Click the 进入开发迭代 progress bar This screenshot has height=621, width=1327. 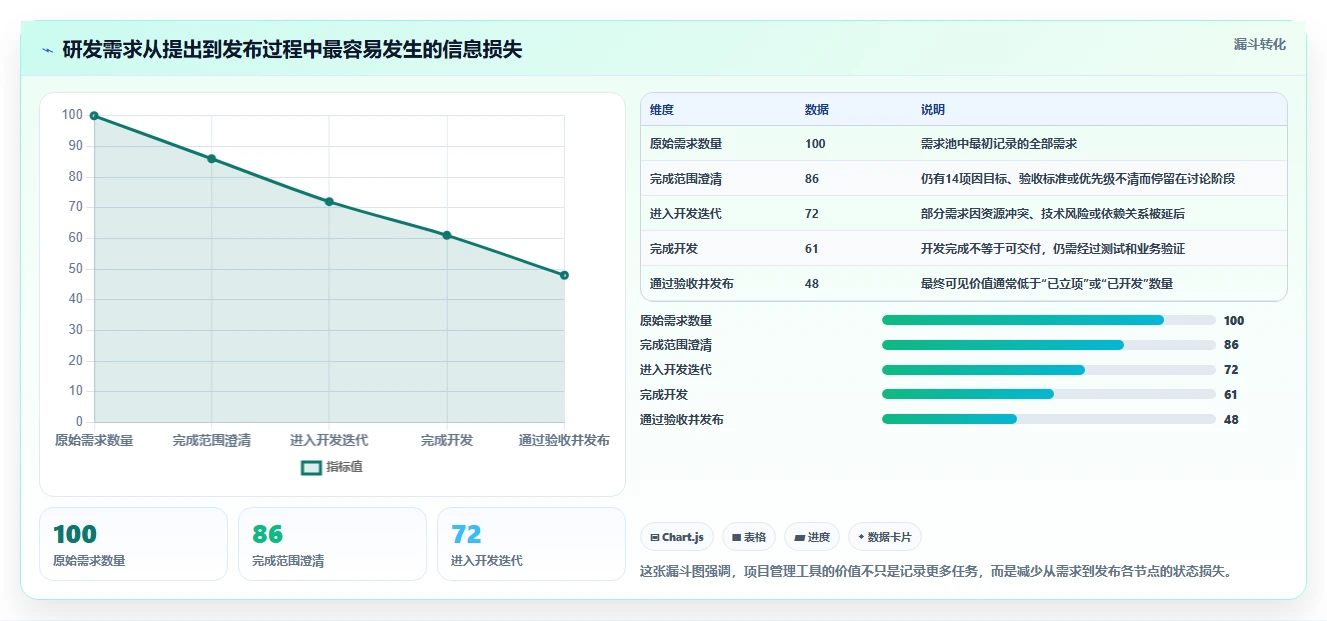(1049, 370)
